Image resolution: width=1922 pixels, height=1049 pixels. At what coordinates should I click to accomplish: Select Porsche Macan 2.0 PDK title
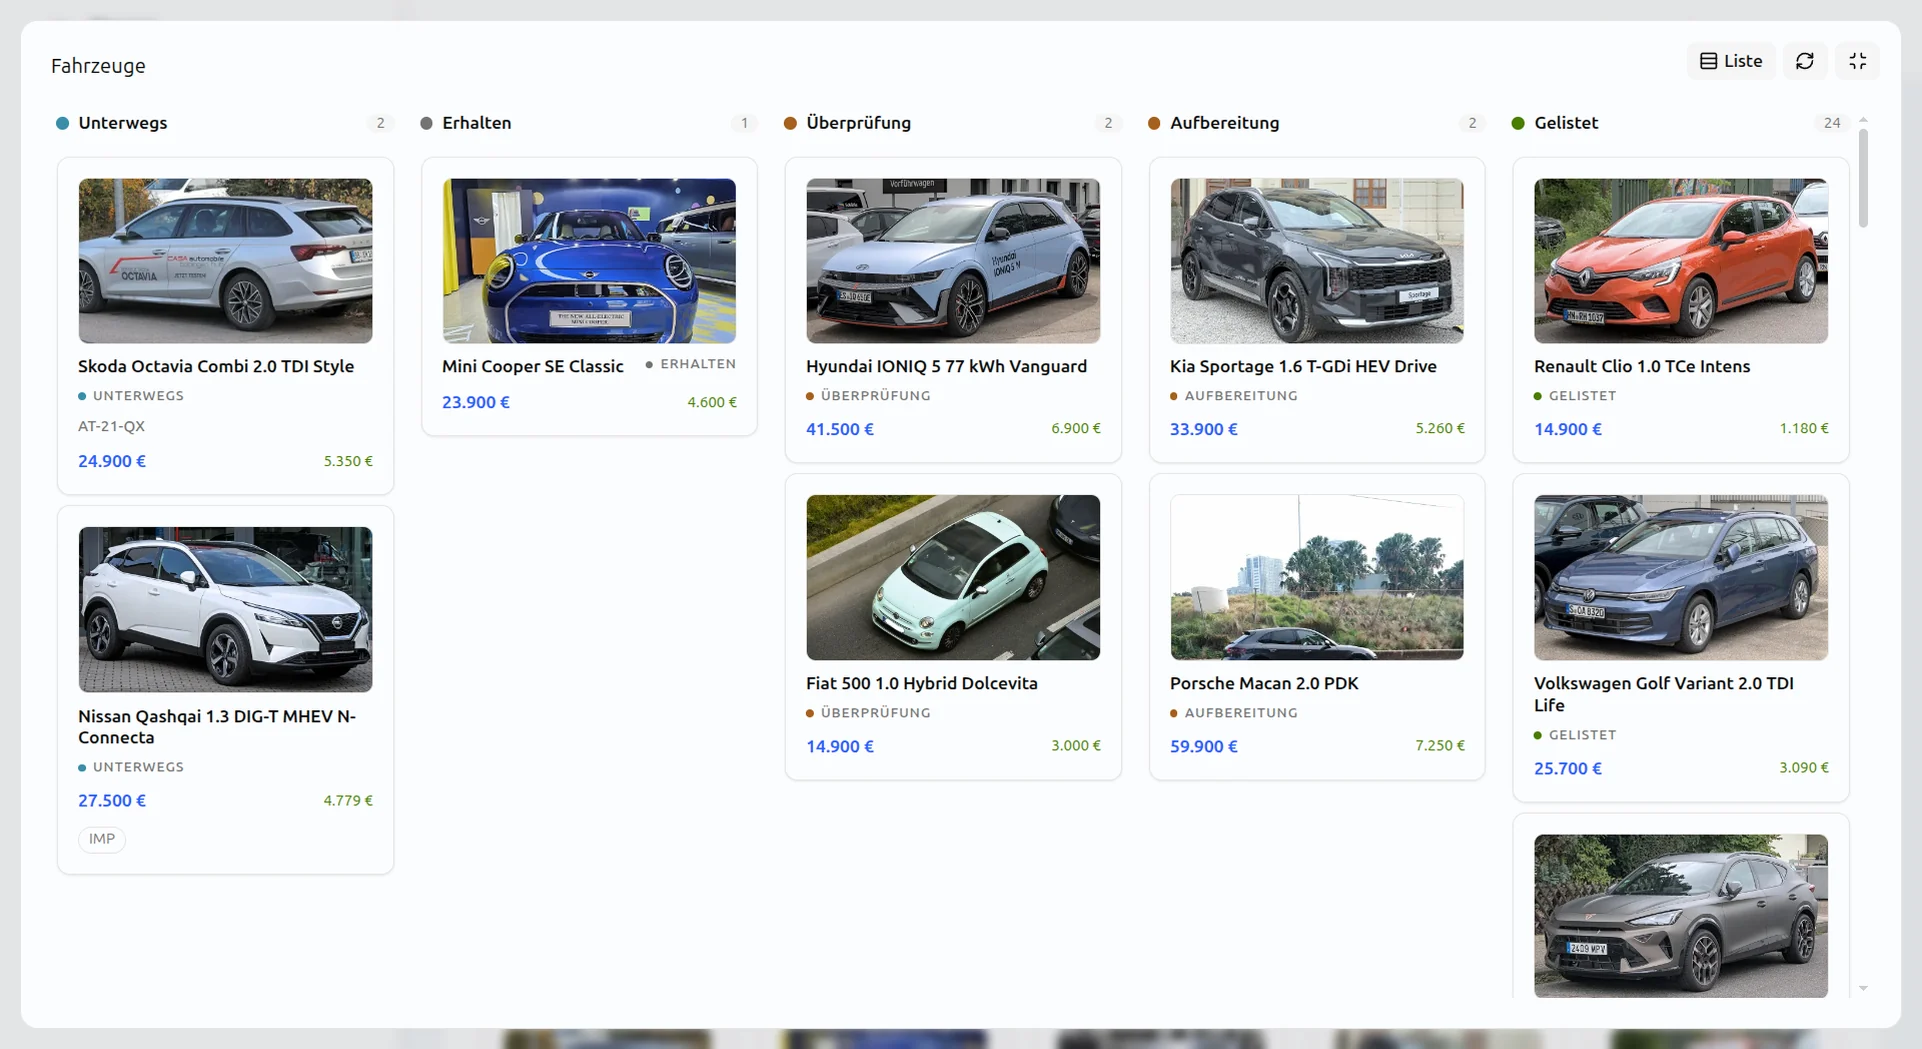1264,683
